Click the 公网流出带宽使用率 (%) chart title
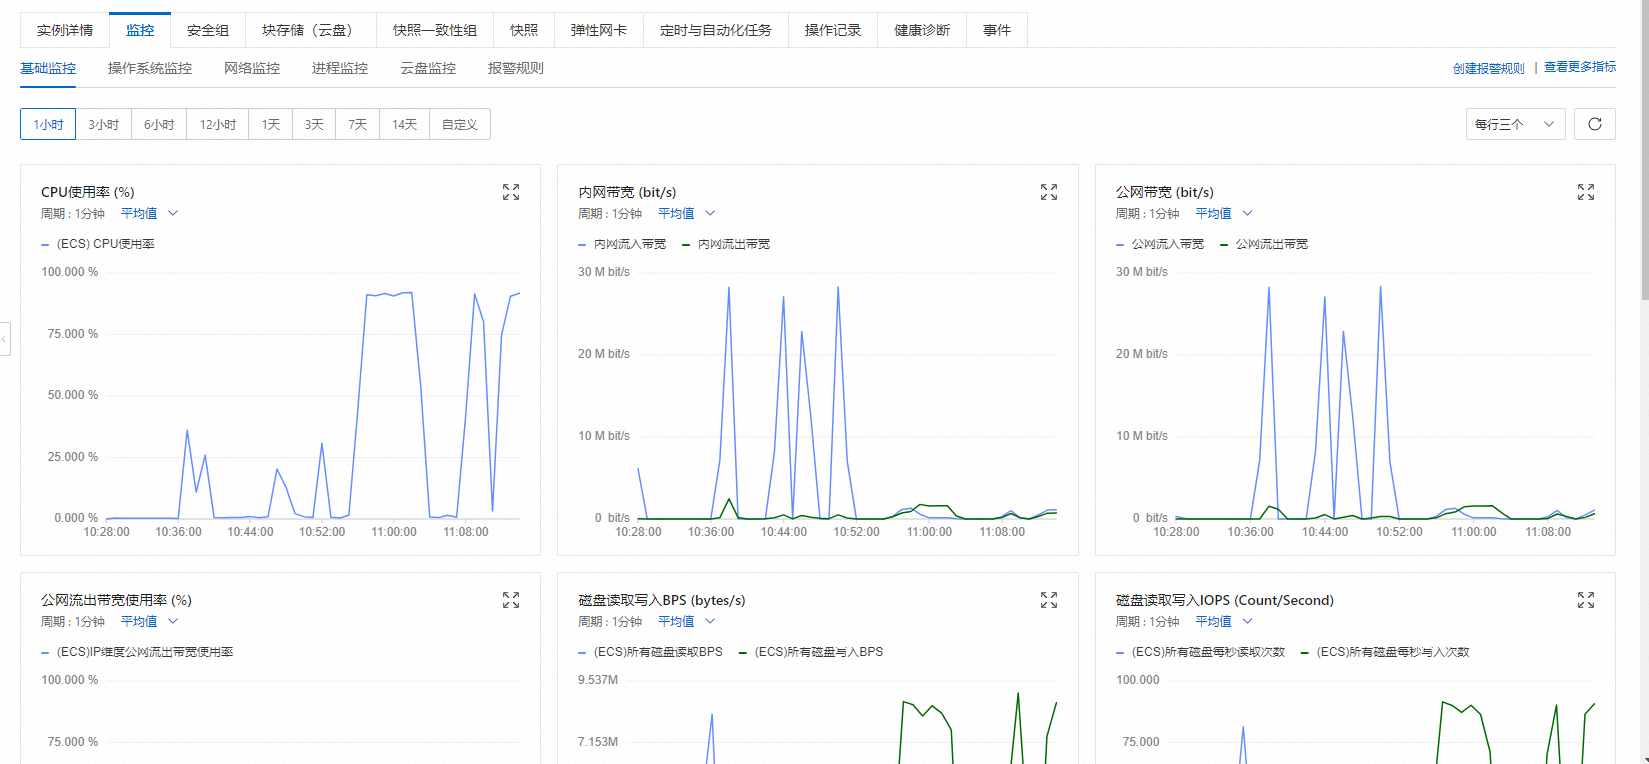1649x764 pixels. (116, 600)
